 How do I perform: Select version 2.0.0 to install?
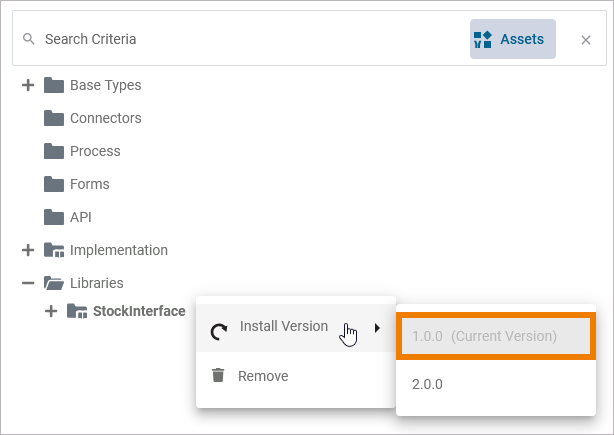point(427,384)
